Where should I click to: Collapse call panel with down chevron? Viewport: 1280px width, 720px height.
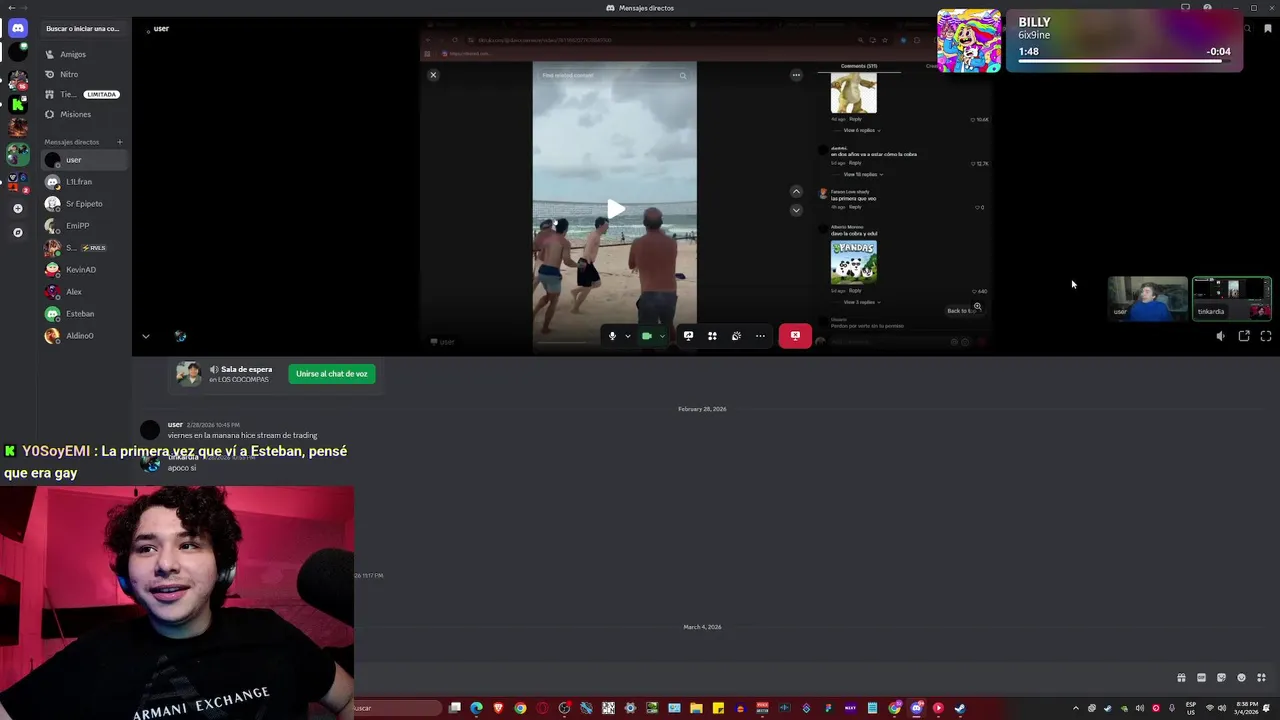[x=145, y=336]
